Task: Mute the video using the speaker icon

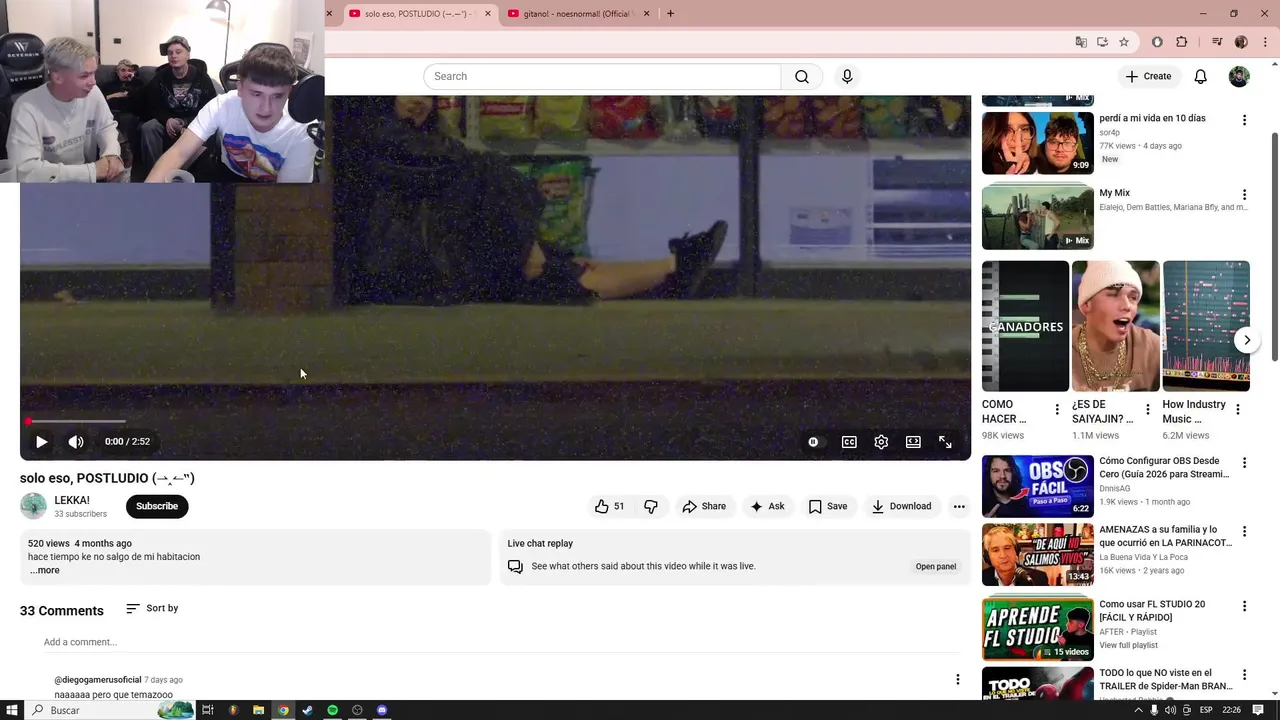Action: pyautogui.click(x=76, y=441)
